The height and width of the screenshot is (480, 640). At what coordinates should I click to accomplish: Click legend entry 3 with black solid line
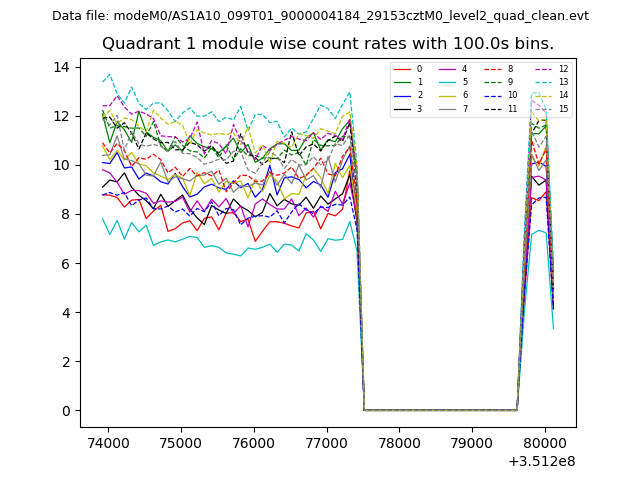click(x=410, y=108)
